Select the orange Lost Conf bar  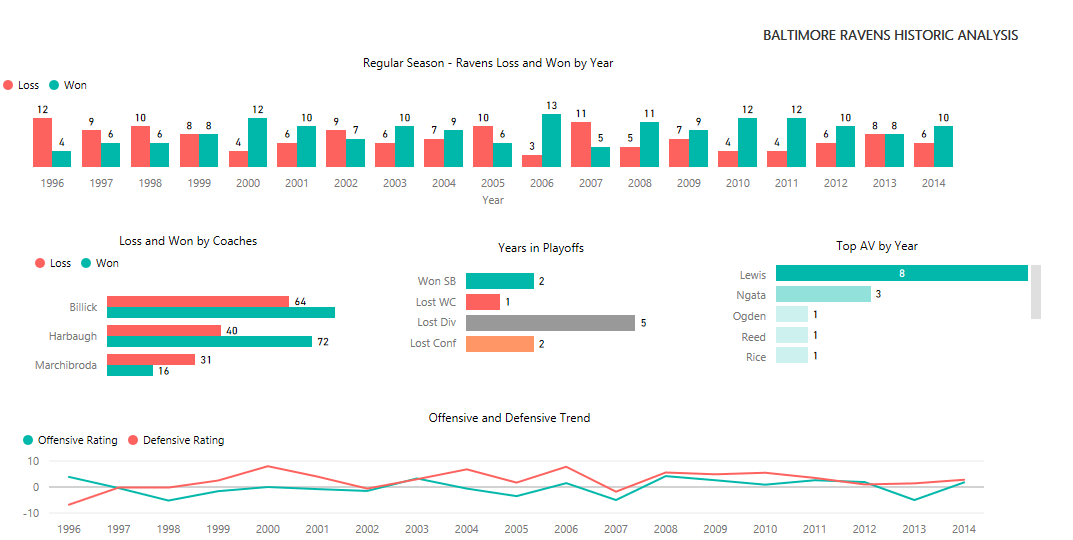point(500,344)
